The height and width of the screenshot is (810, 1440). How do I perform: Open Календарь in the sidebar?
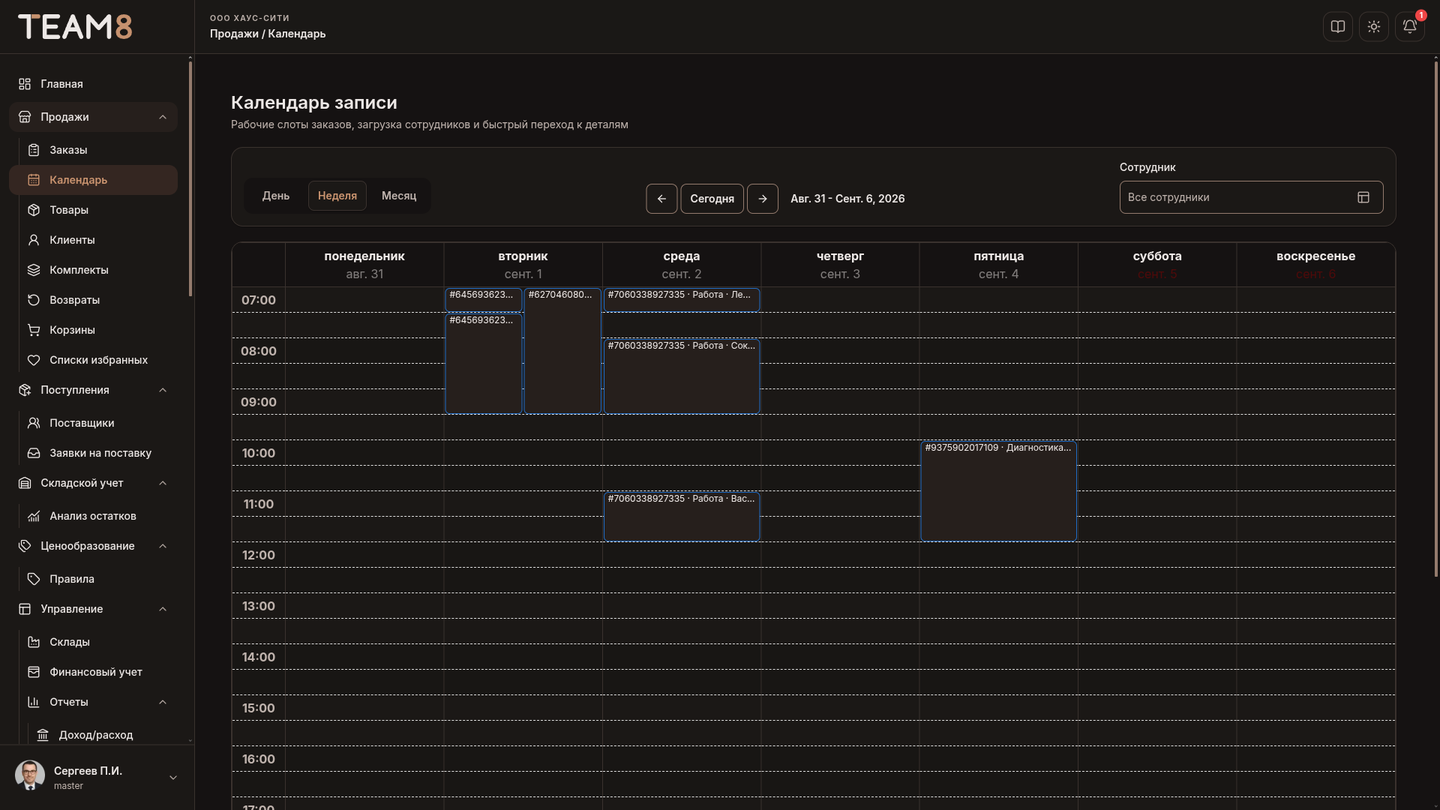pyautogui.click(x=93, y=180)
